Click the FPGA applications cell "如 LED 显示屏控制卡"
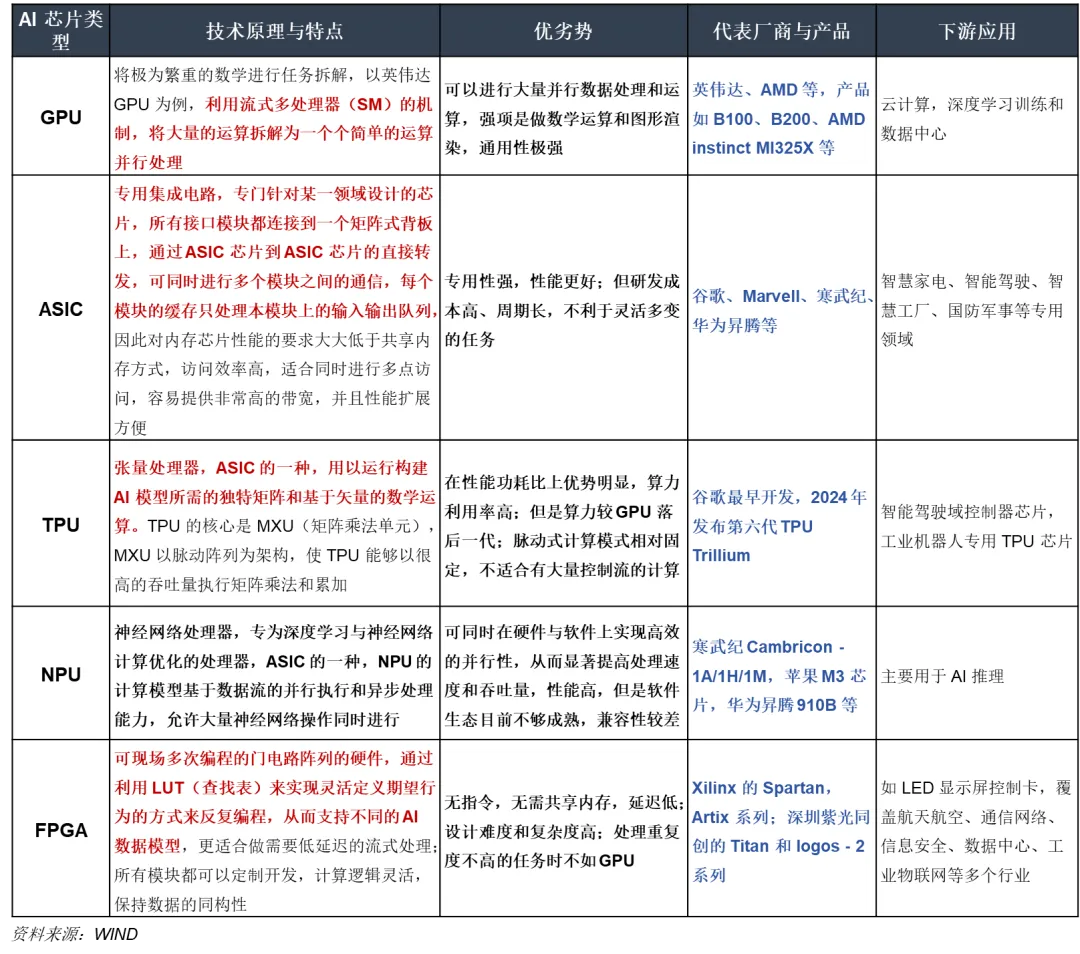This screenshot has width=1080, height=954. pyautogui.click(x=977, y=829)
